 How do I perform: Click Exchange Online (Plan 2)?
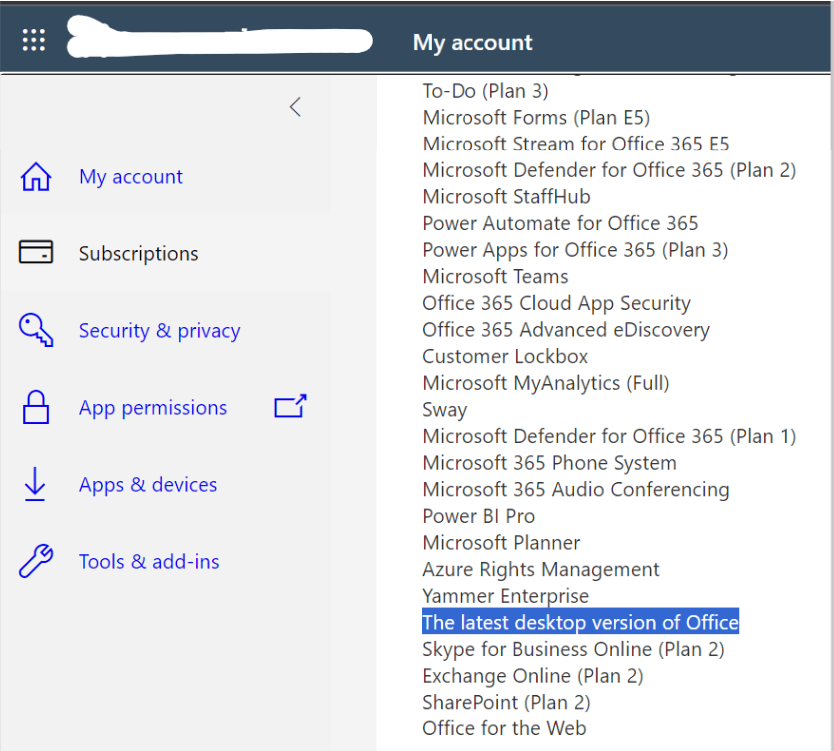pos(532,676)
